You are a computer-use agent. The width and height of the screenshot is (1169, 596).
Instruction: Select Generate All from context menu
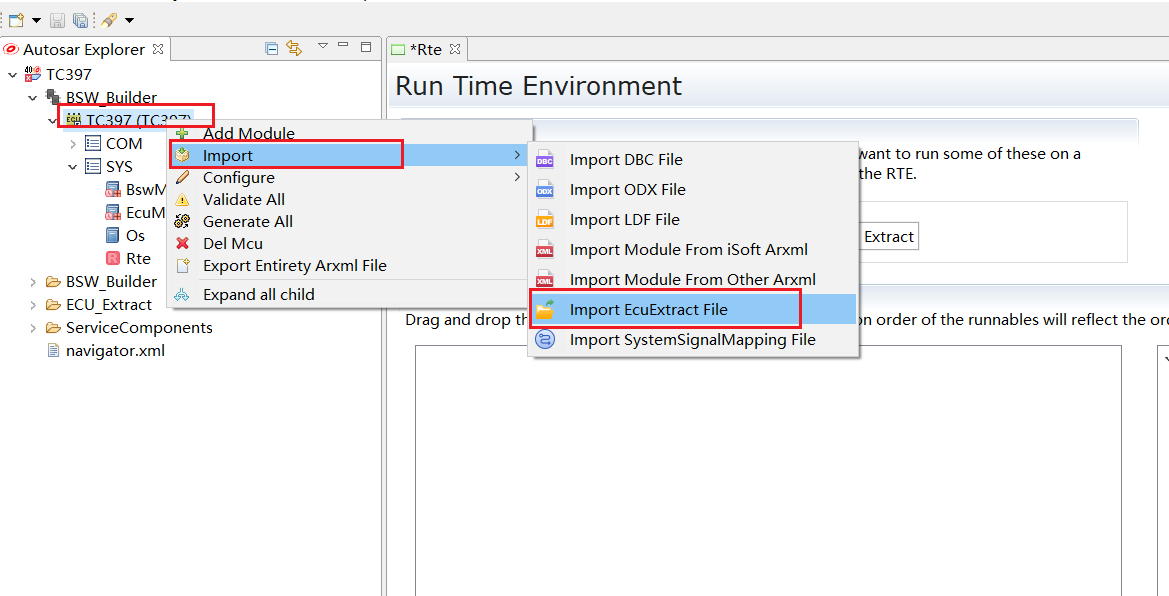click(247, 222)
